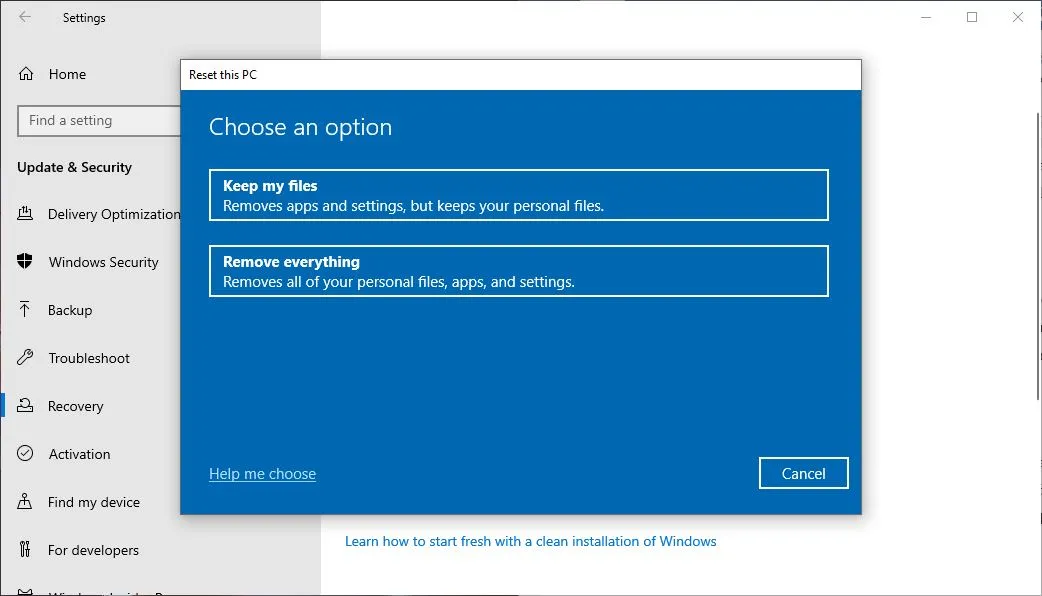Select the Recovery sidebar icon
This screenshot has width=1042, height=596.
(x=28, y=406)
